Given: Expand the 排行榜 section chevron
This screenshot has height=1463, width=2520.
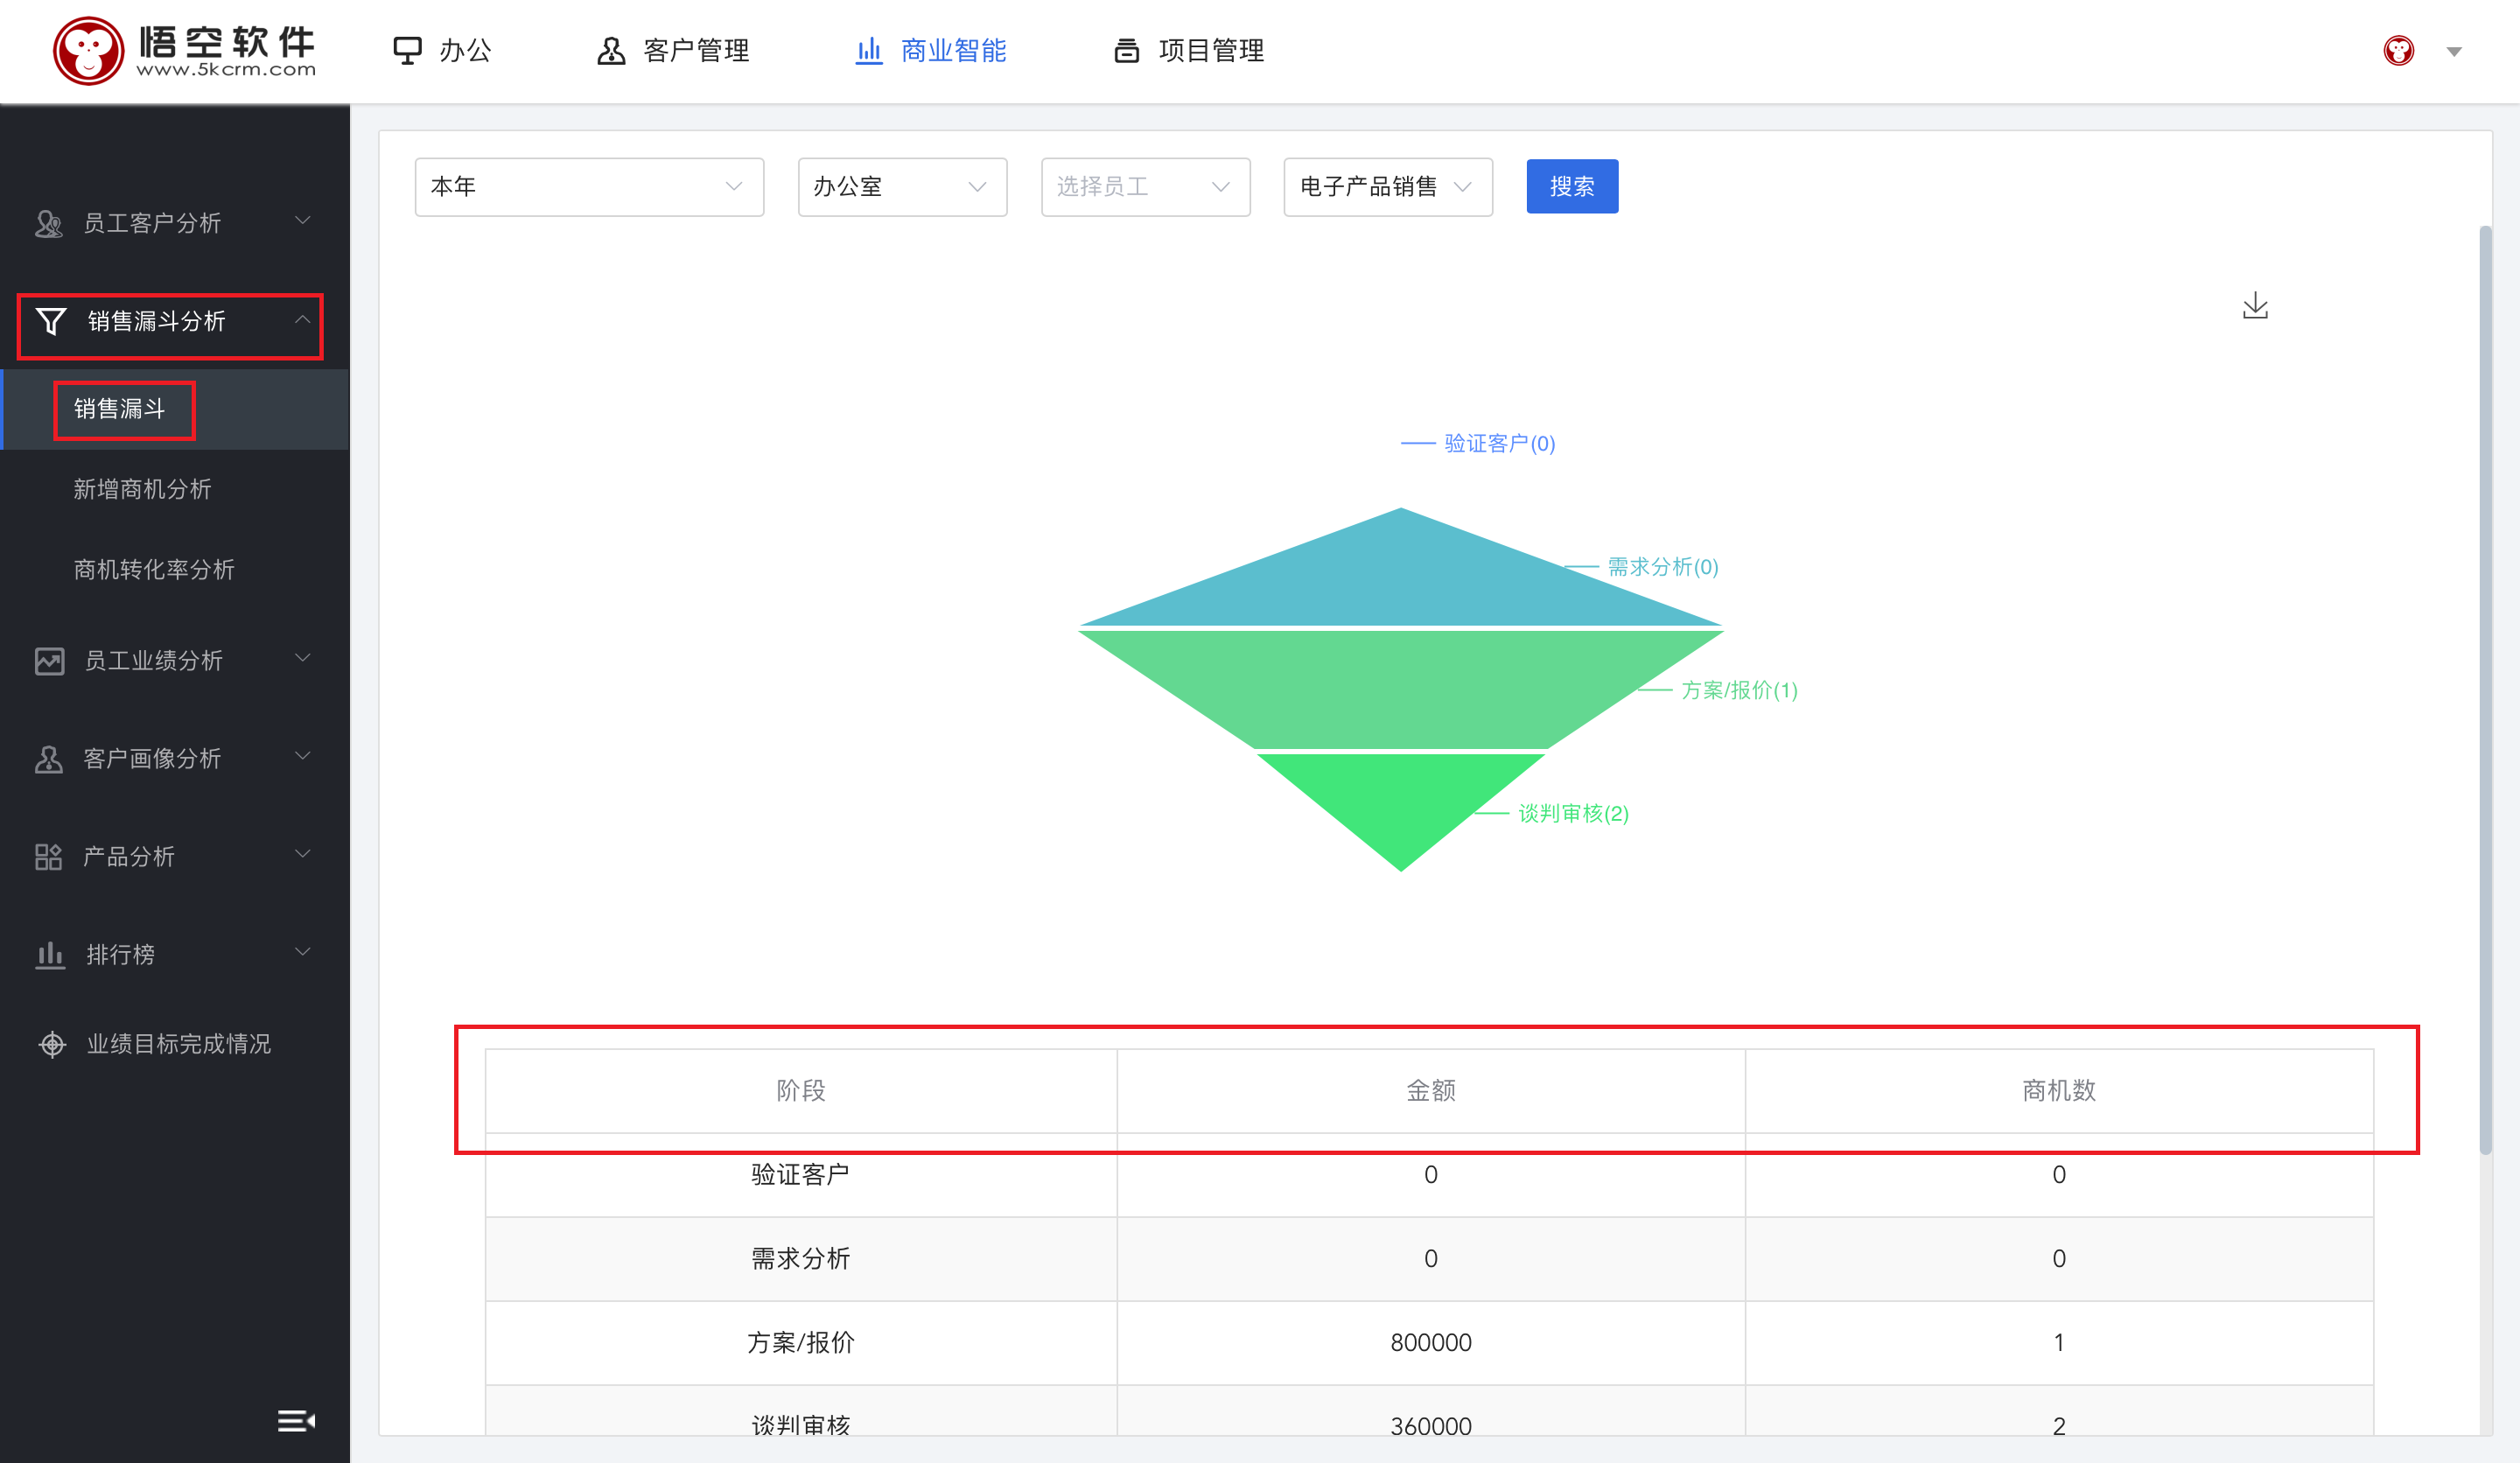Looking at the screenshot, I should (x=303, y=952).
